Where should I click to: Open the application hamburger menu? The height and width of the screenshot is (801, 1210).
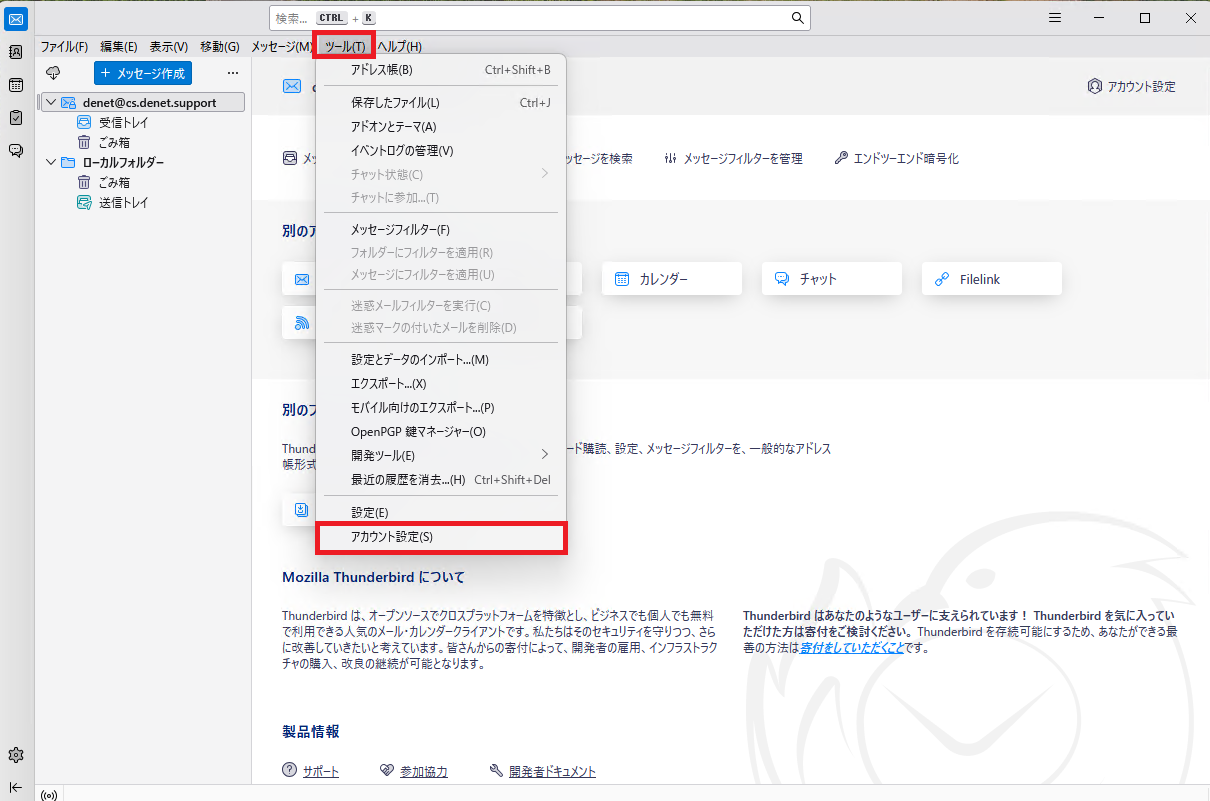[1055, 18]
